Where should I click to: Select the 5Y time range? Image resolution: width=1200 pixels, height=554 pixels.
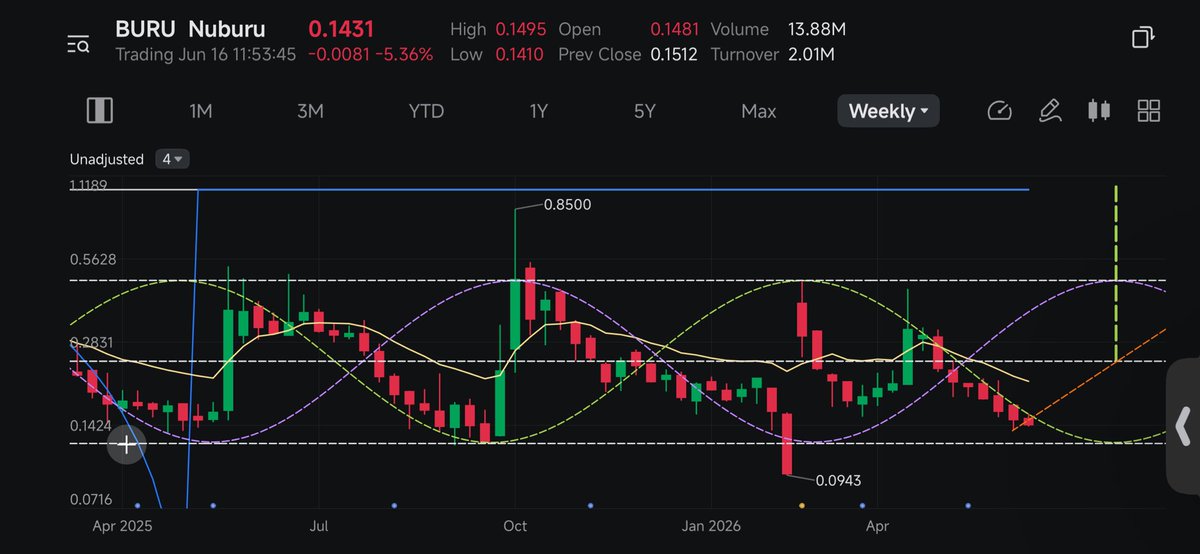(644, 111)
